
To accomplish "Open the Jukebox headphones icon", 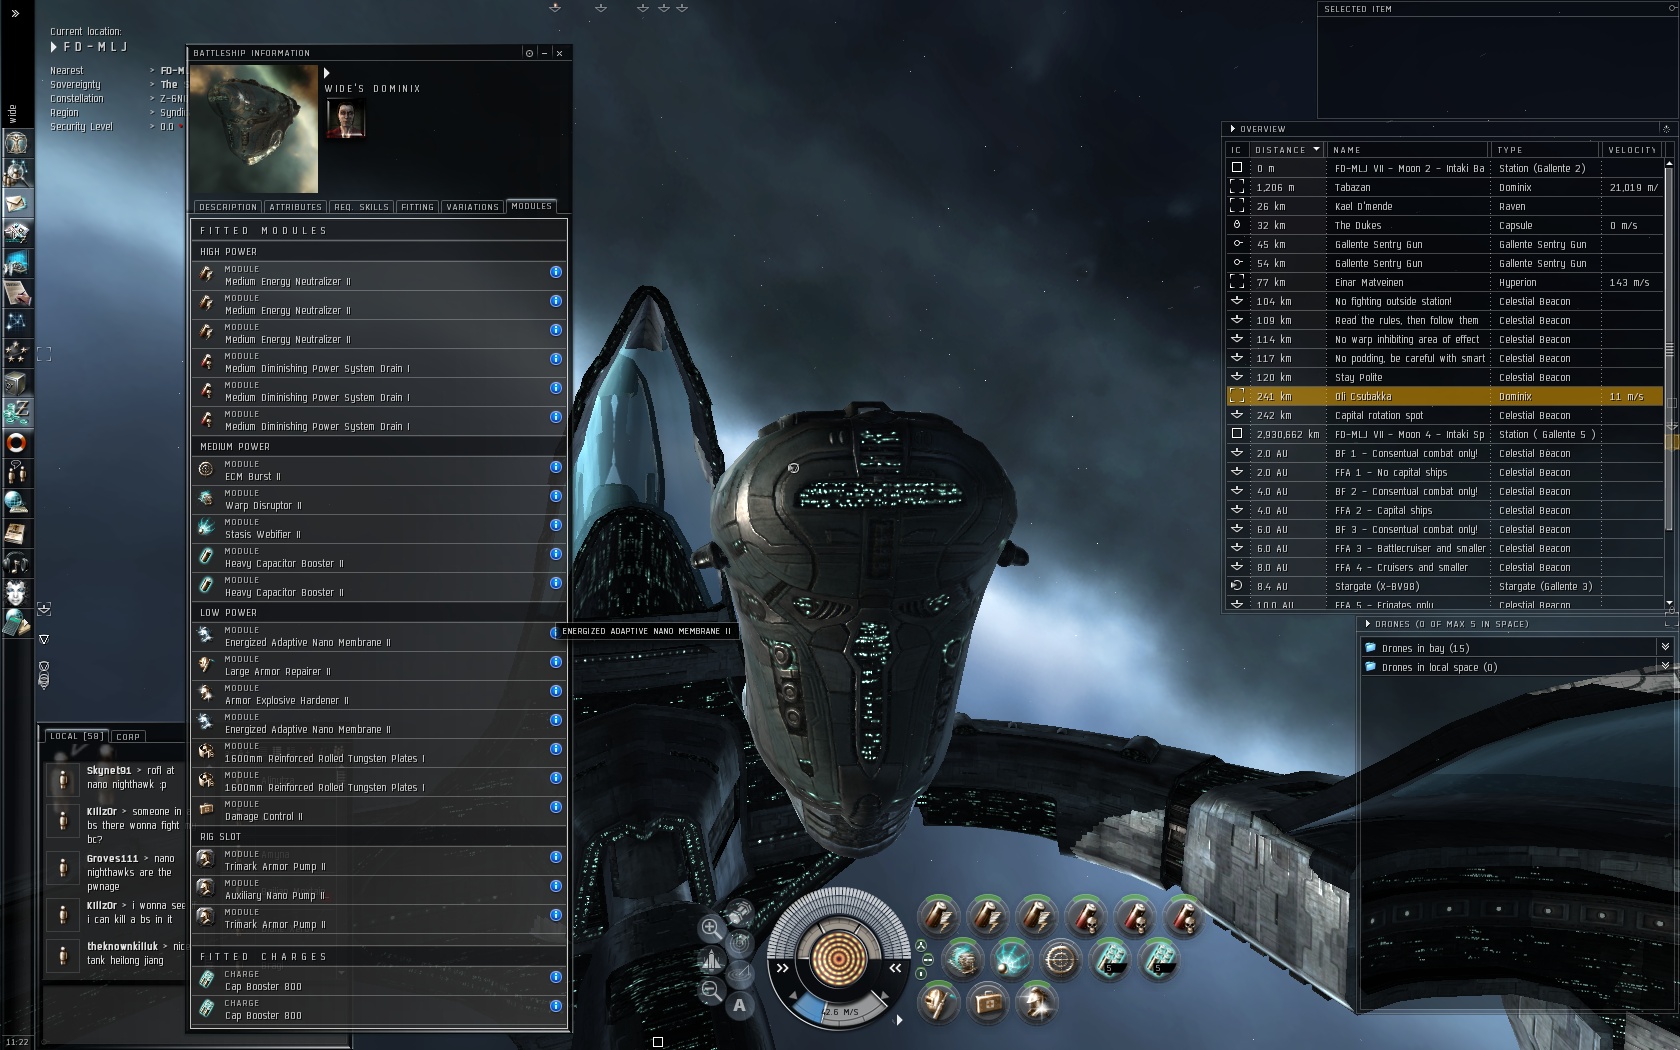I will 17,561.
